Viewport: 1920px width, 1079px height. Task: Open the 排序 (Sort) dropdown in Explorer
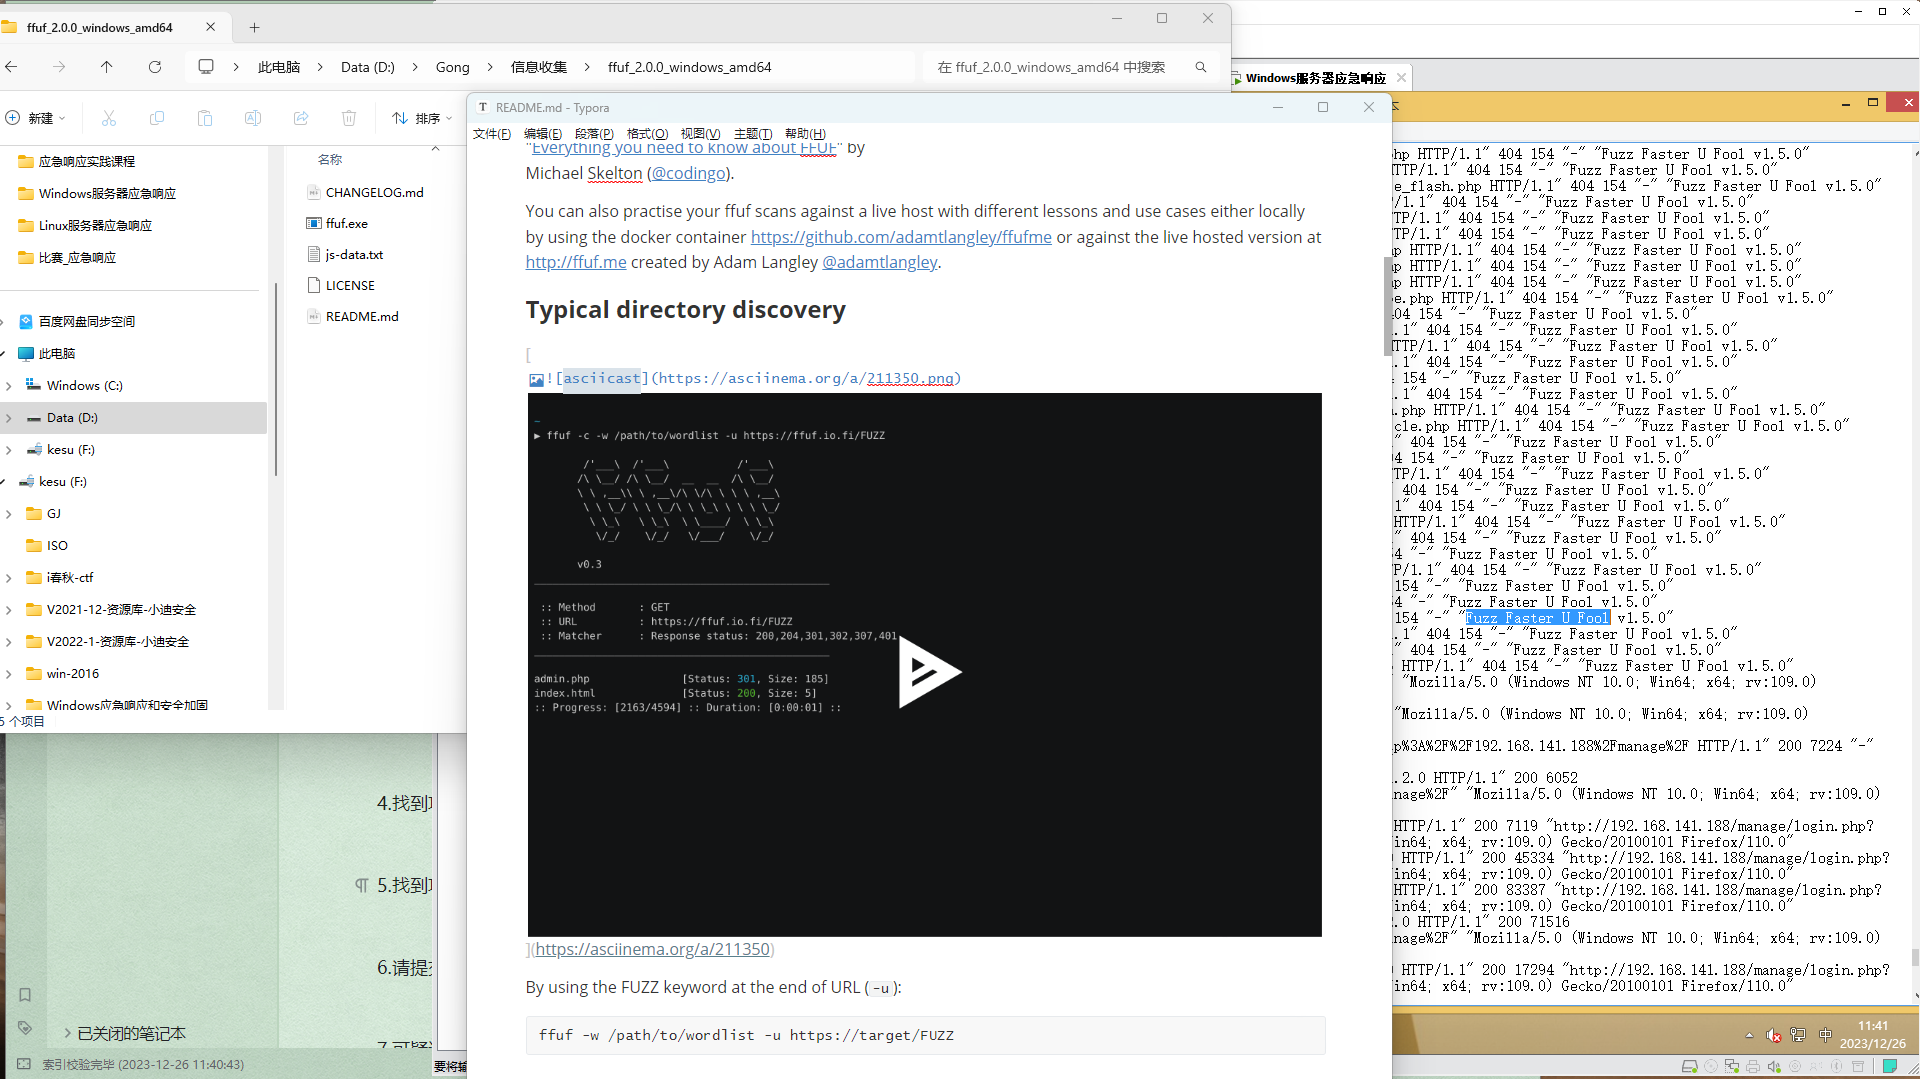point(422,118)
